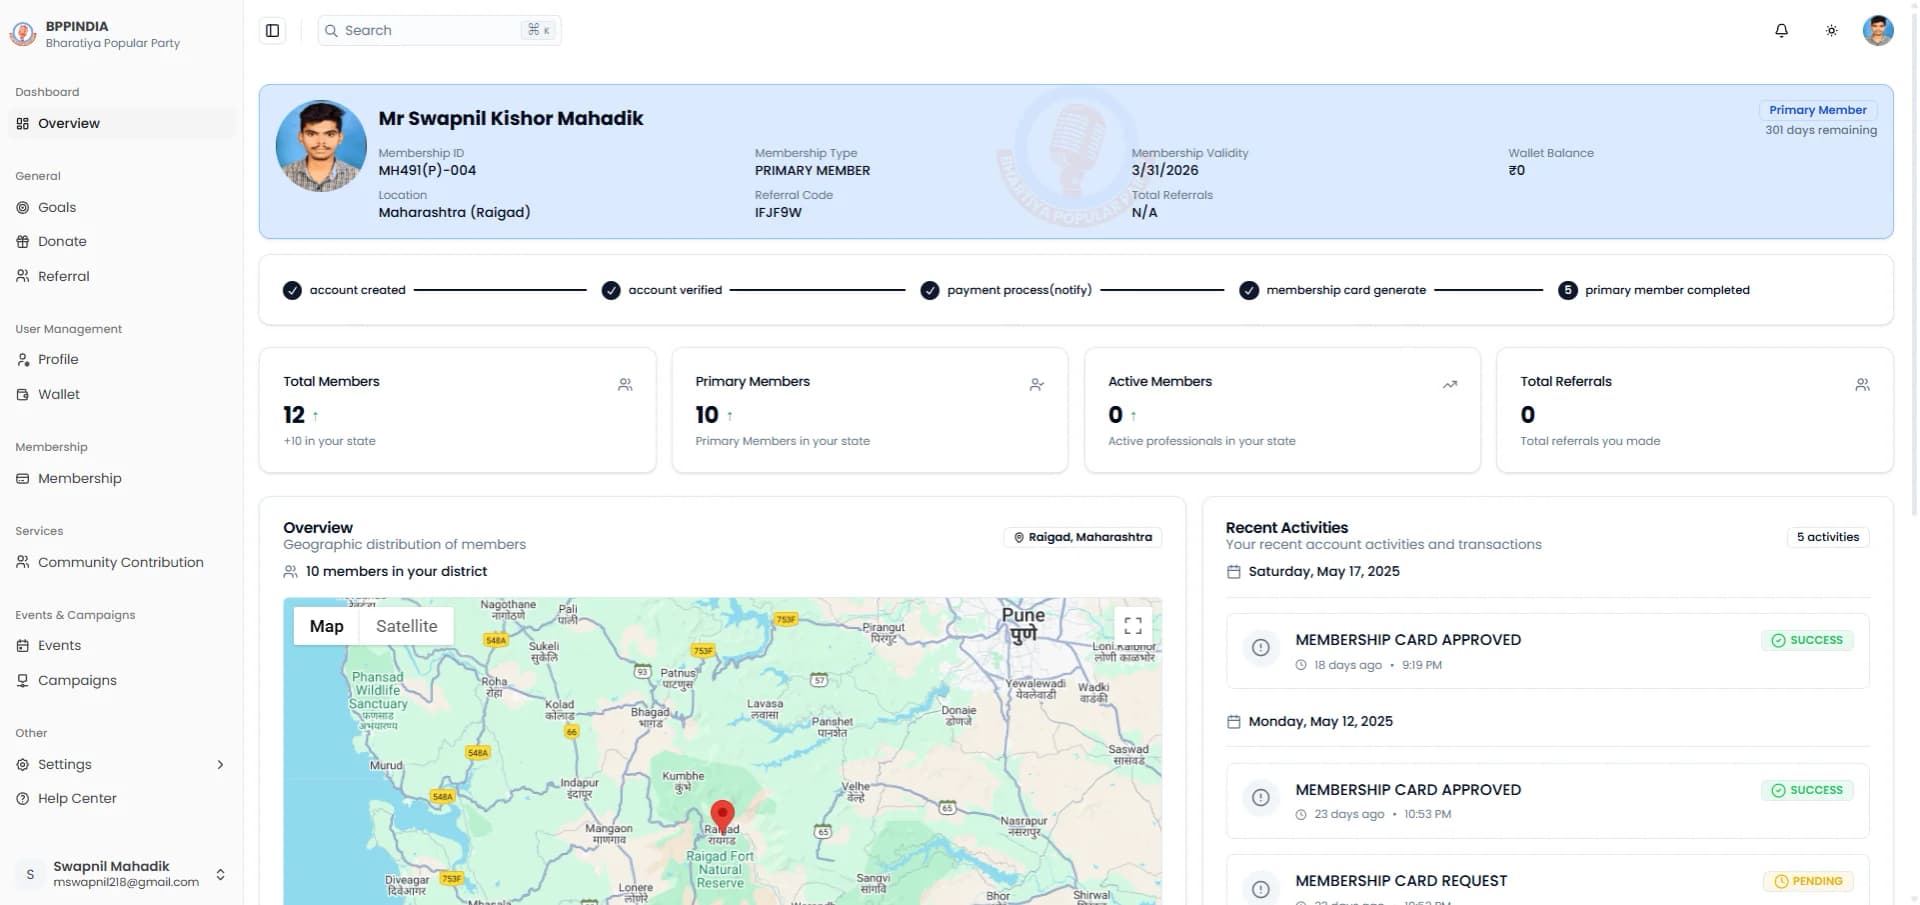
Task: Click the calendar icon beside Monday, May 12, 2025
Action: tap(1234, 722)
